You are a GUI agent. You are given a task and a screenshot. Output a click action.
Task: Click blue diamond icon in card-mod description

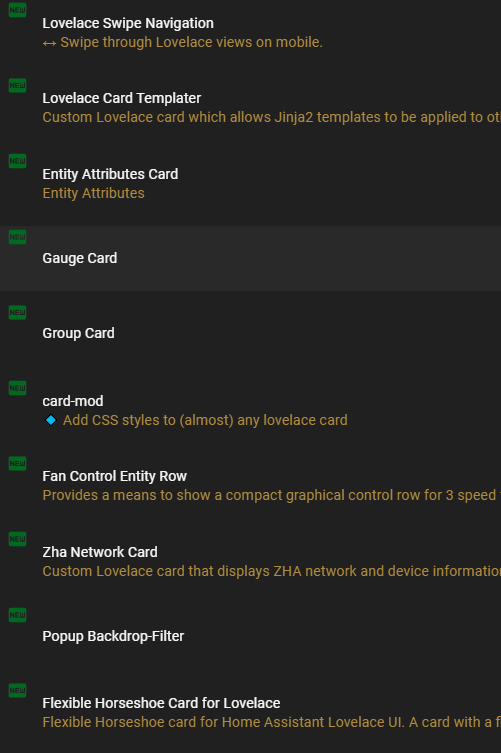tap(50, 420)
